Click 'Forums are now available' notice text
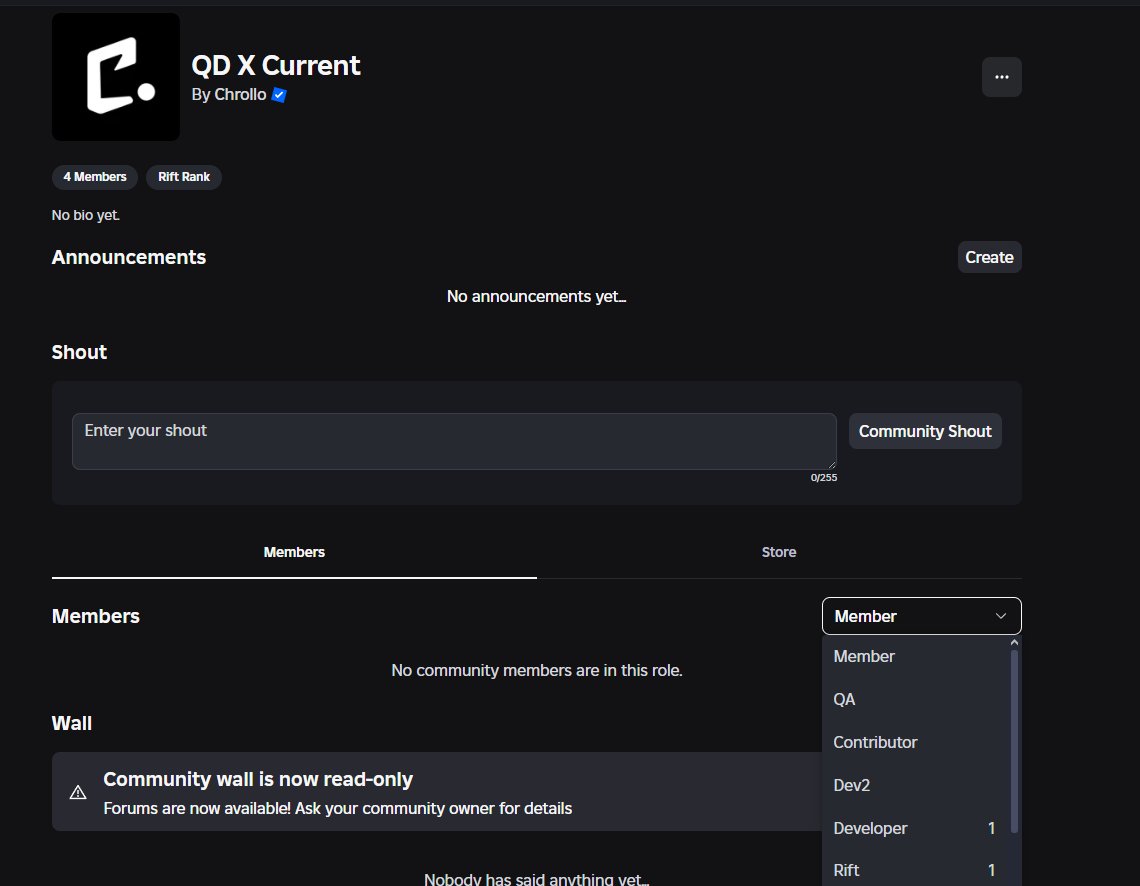The image size is (1140, 886). tap(337, 808)
